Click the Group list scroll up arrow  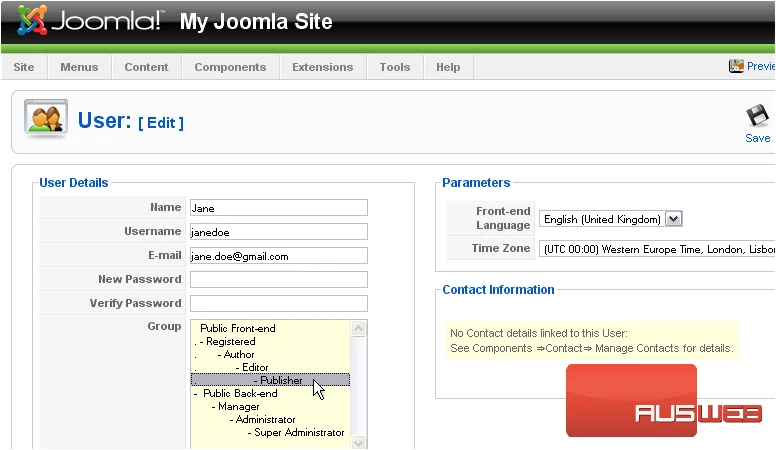point(358,328)
